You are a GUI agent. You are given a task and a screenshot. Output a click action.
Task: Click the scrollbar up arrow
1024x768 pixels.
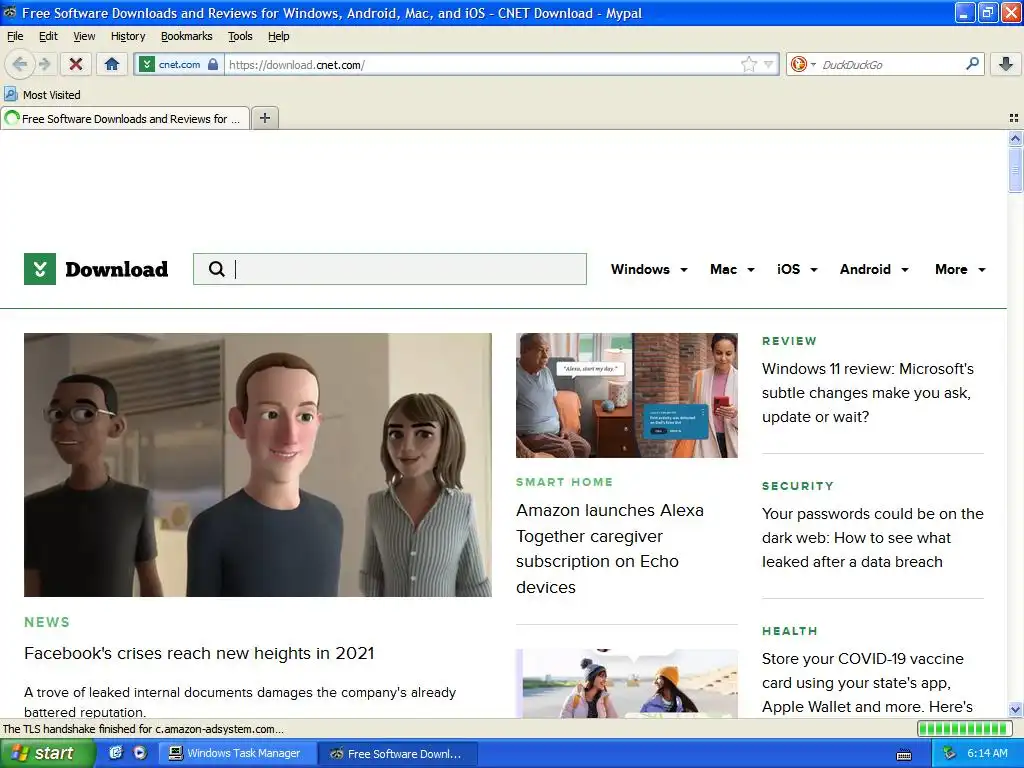(1015, 138)
